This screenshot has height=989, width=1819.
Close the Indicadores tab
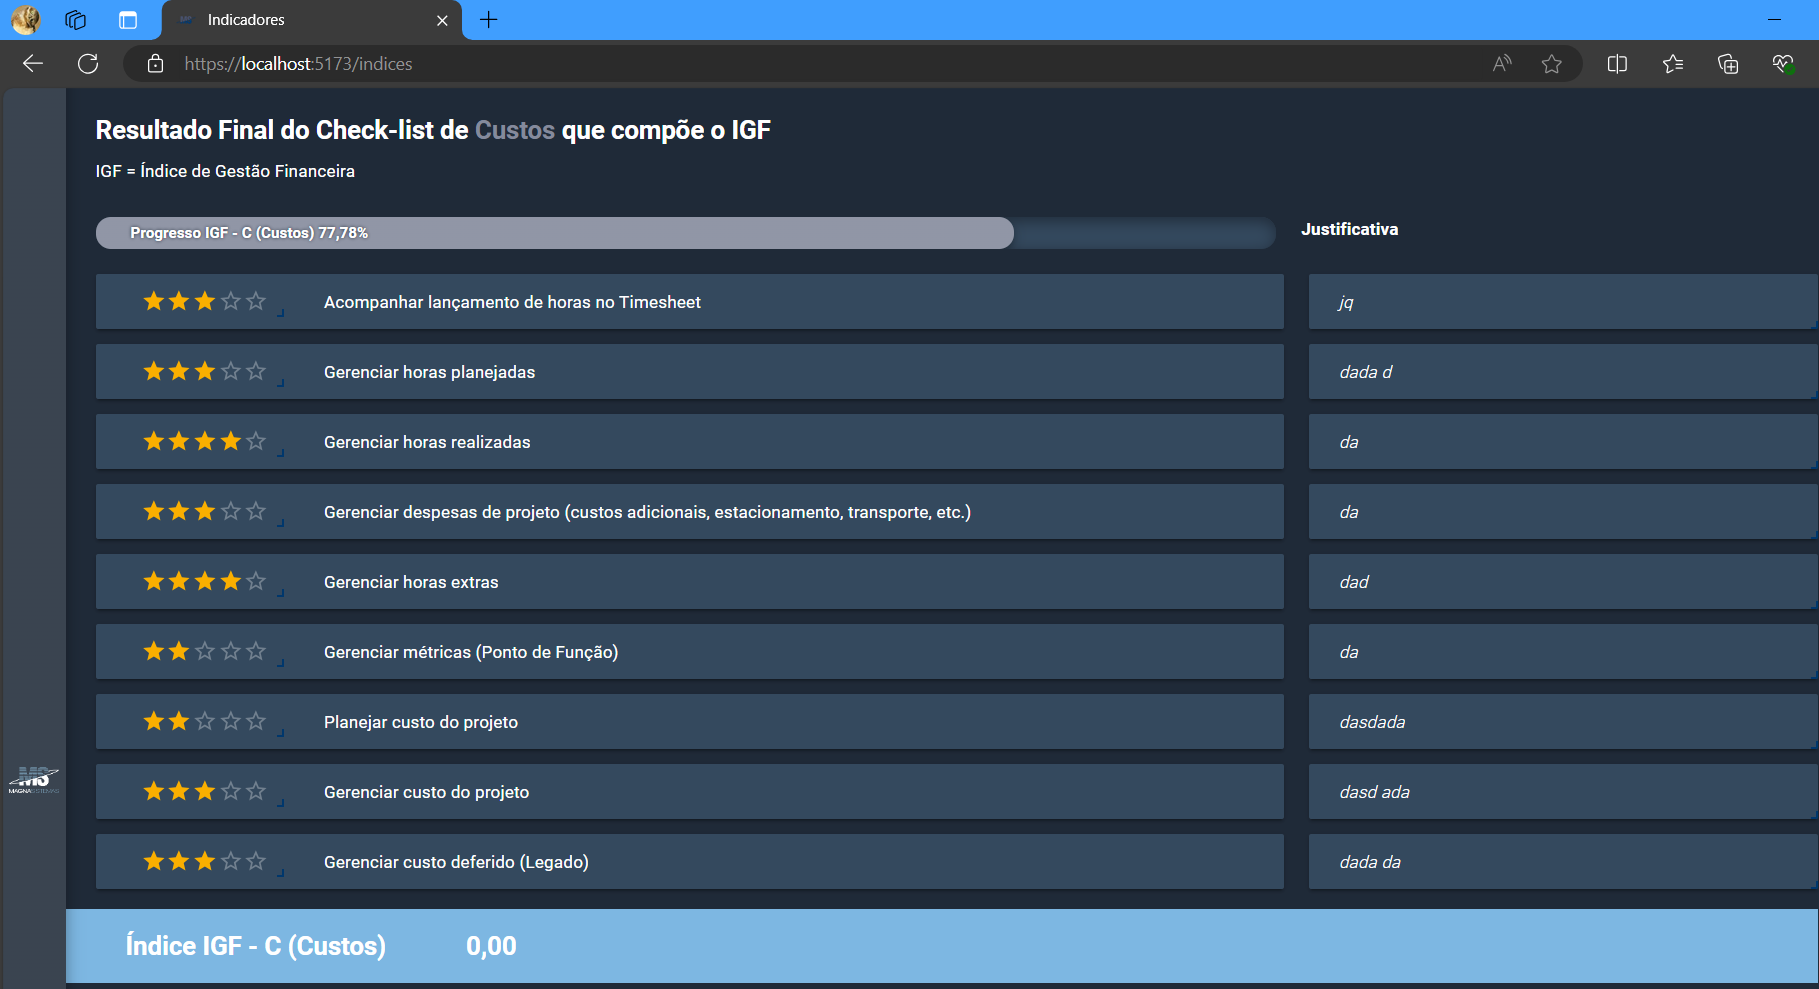coord(442,20)
